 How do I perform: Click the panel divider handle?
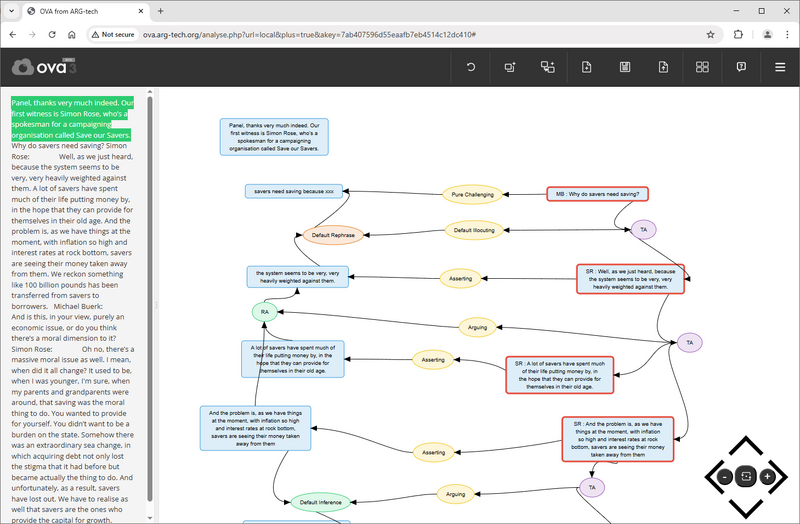tap(156, 305)
